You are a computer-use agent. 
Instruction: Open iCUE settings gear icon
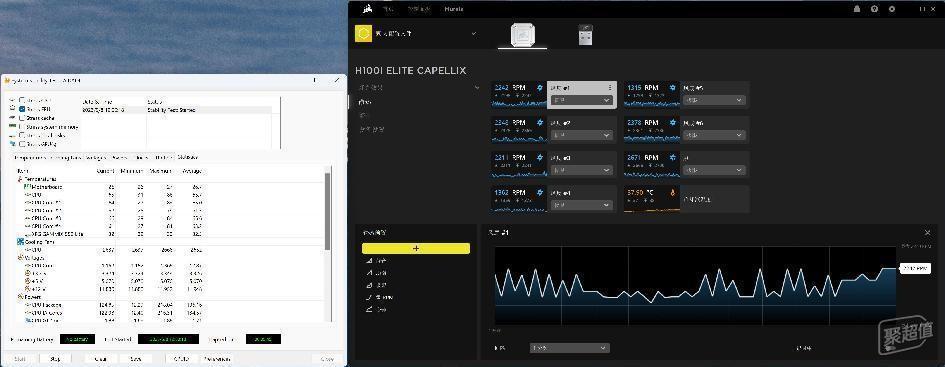(892, 9)
